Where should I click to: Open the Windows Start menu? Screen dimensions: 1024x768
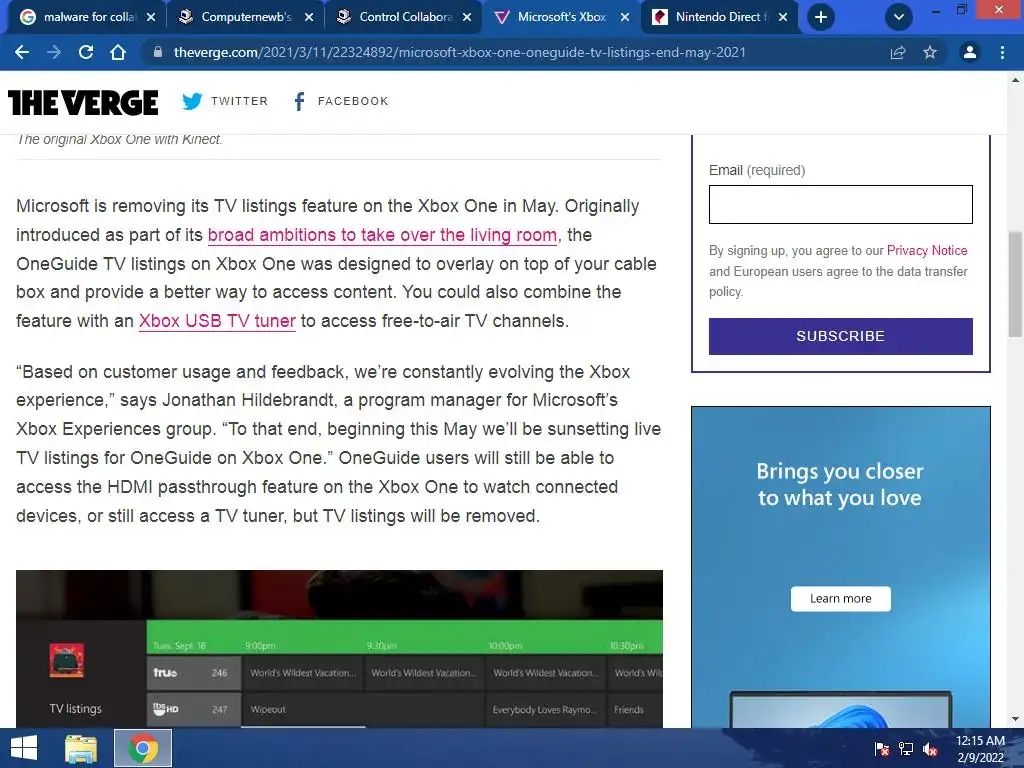pos(24,748)
